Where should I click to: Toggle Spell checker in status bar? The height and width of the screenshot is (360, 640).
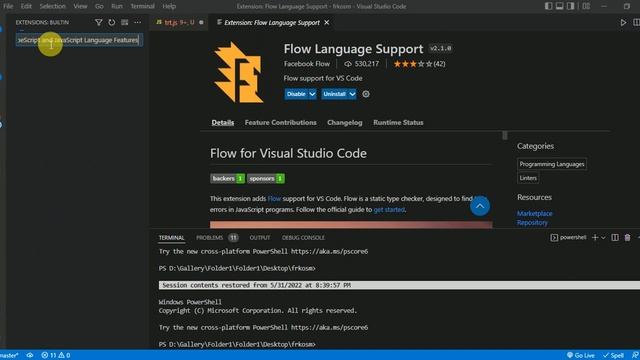(613, 355)
